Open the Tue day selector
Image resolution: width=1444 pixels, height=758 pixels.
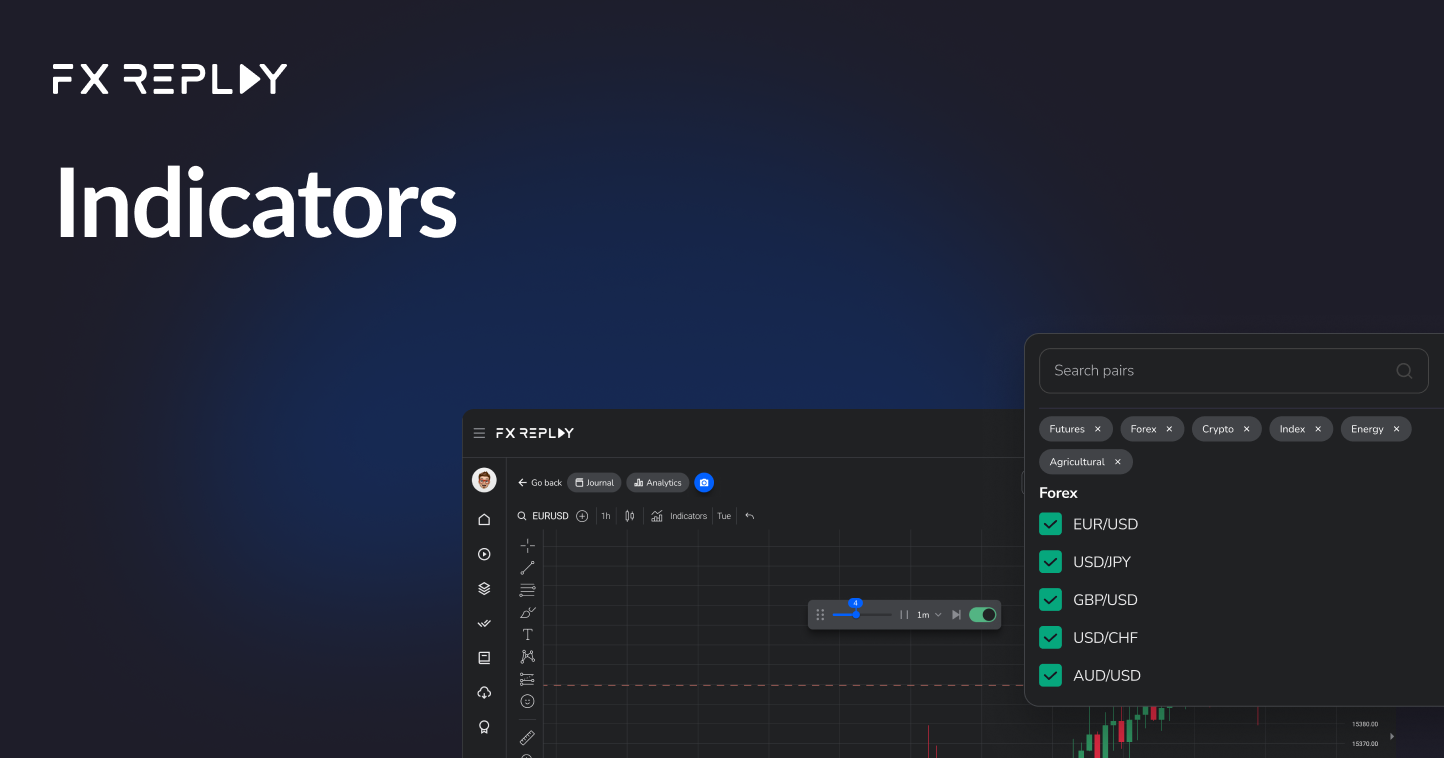pos(723,515)
